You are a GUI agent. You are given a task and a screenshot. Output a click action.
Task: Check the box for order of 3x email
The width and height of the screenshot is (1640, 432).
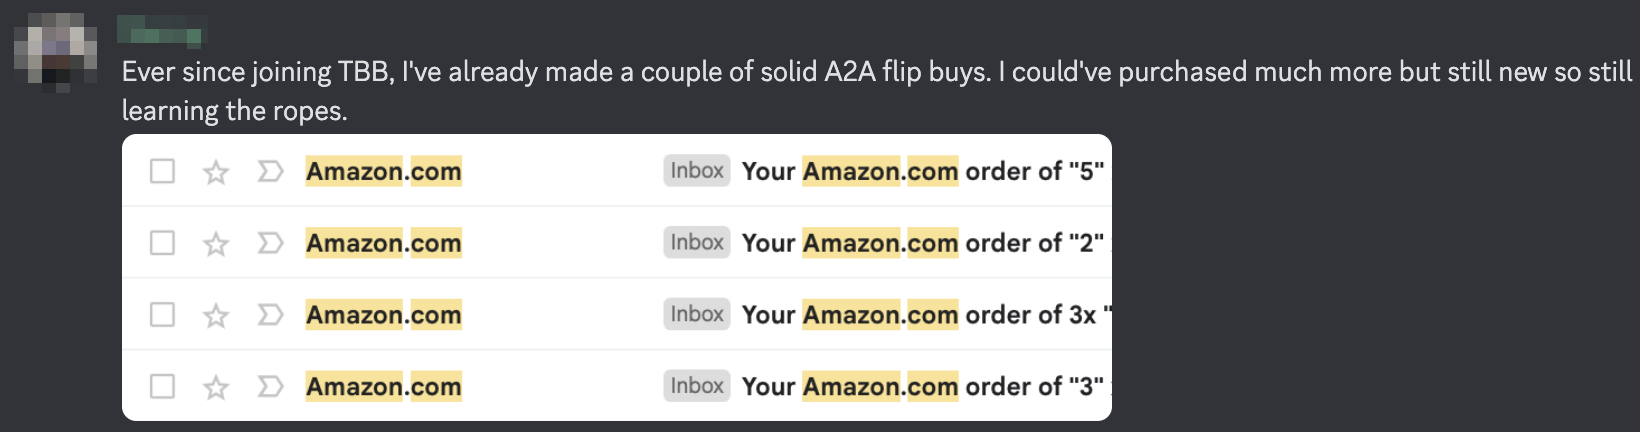click(x=162, y=315)
